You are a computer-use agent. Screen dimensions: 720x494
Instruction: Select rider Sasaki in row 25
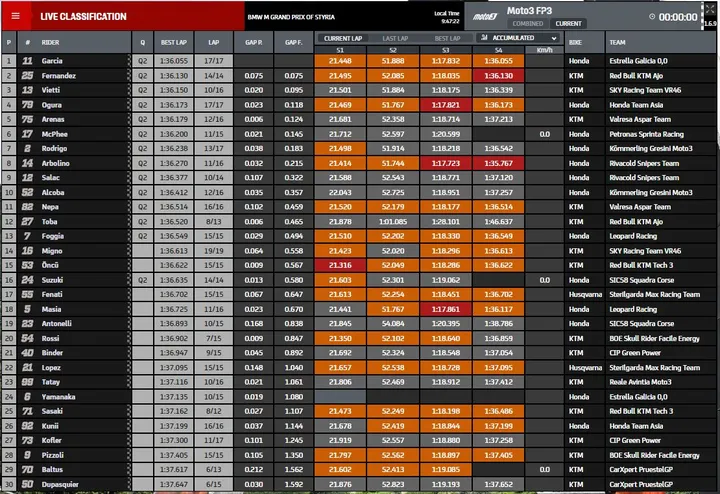(52, 411)
